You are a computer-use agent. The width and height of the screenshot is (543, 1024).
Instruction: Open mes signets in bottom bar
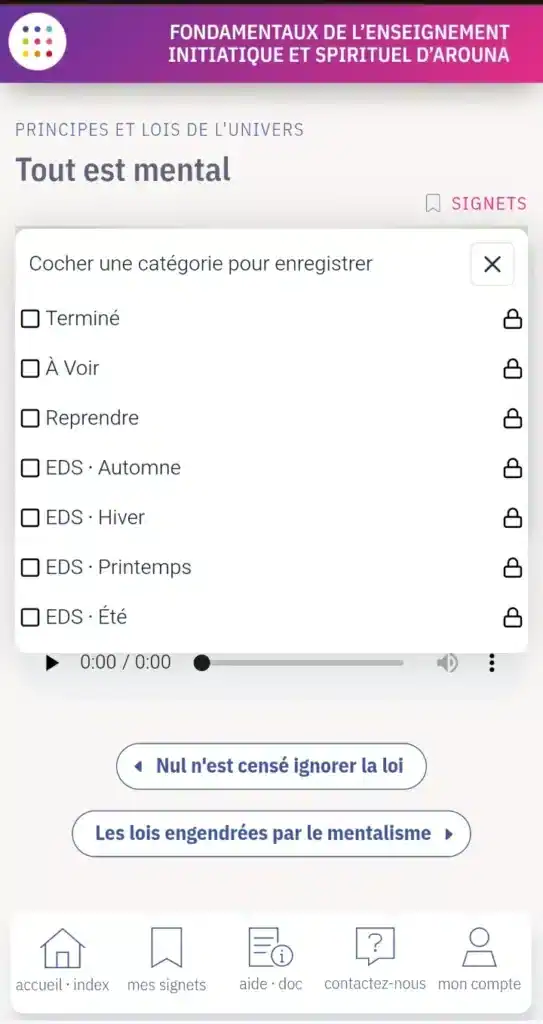(x=167, y=959)
